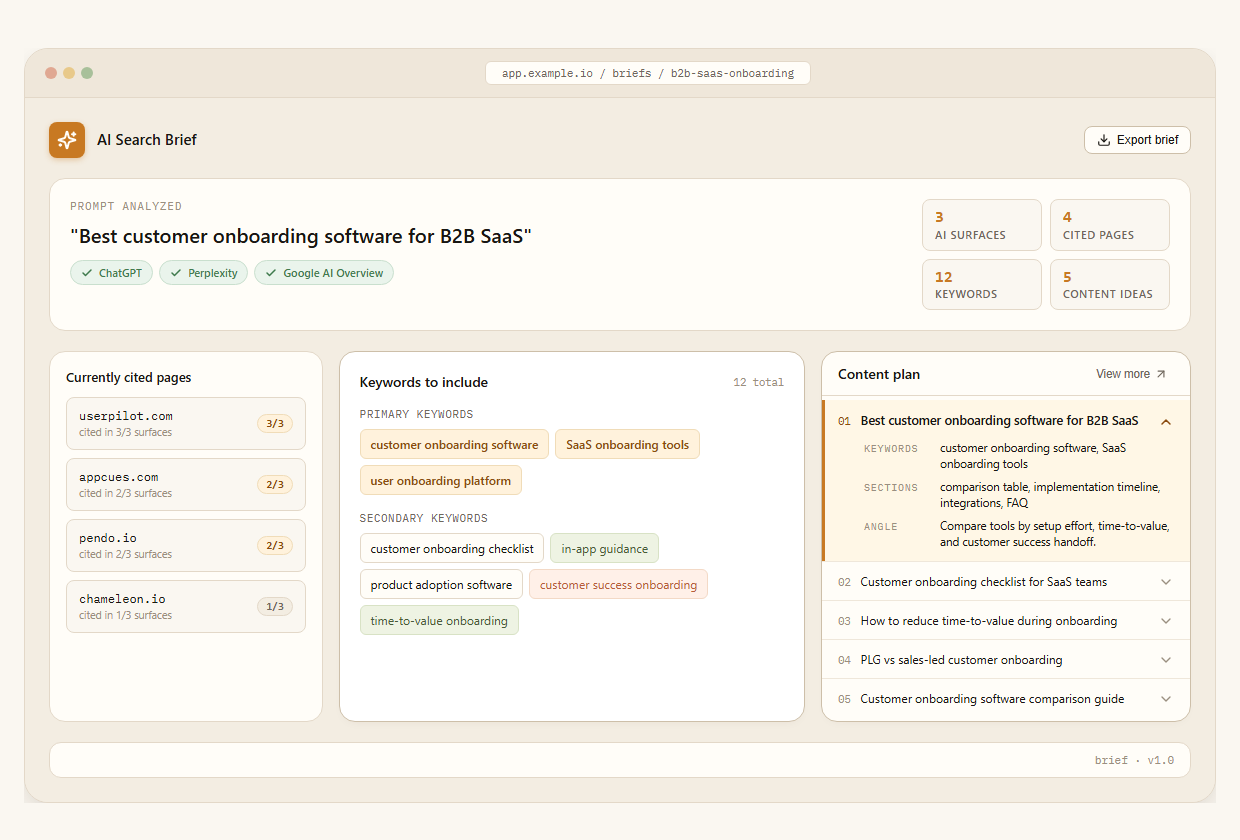Select the user onboarding platform keyword

point(441,481)
